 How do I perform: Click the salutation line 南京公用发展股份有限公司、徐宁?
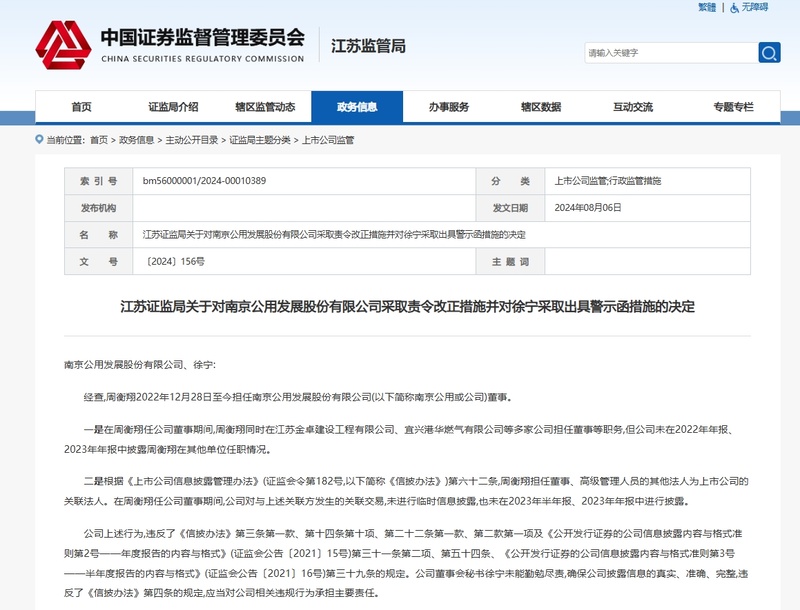click(x=140, y=365)
